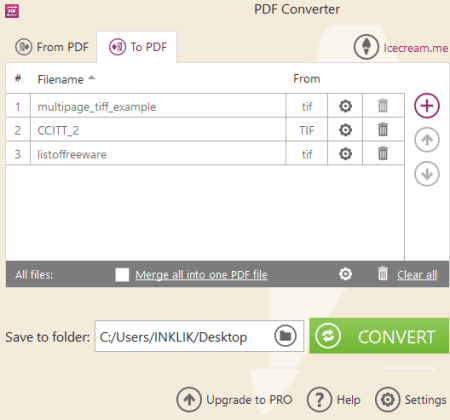Click the Settings gear icon at bottom

coord(387,399)
